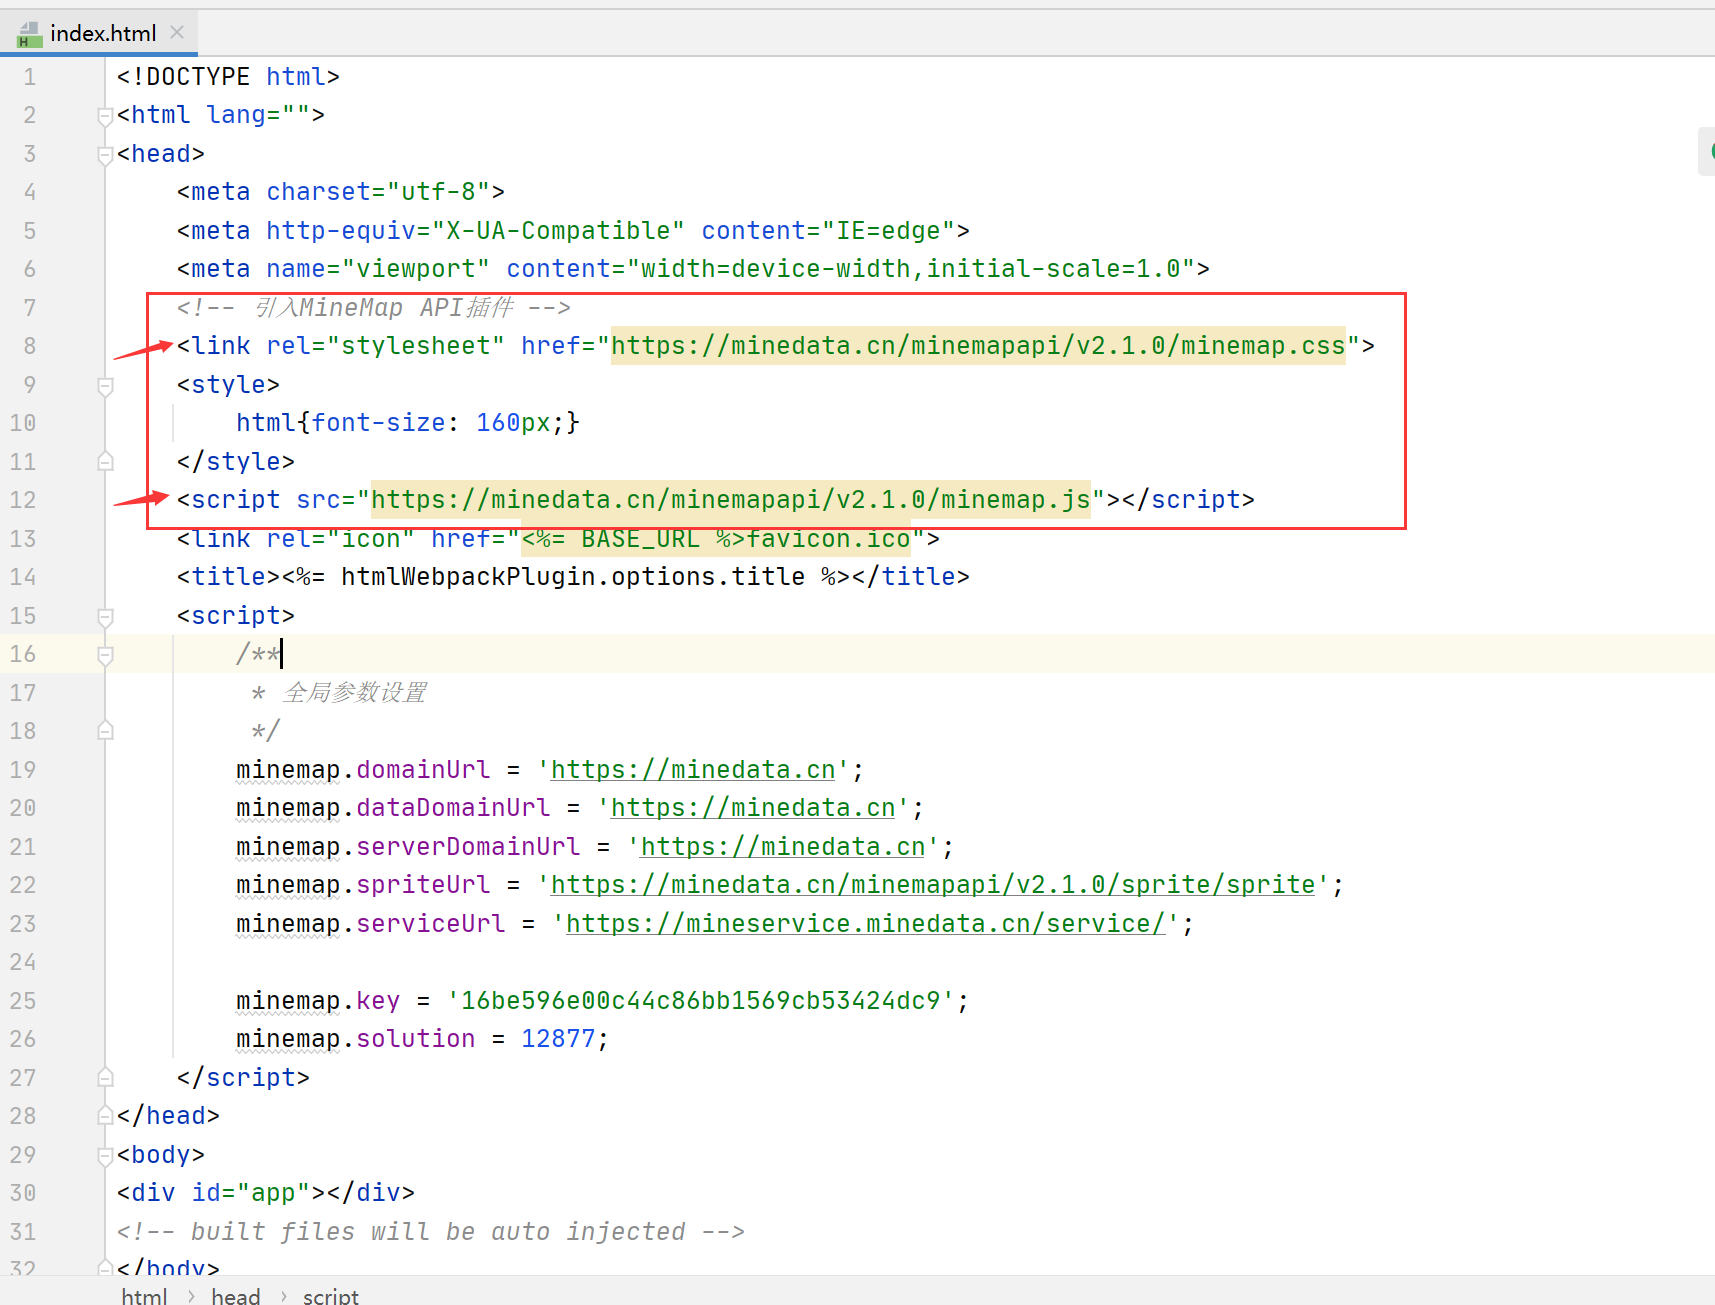Click the minemap.js URL on line 12
Viewport: 1715px width, 1305px height.
tap(729, 499)
